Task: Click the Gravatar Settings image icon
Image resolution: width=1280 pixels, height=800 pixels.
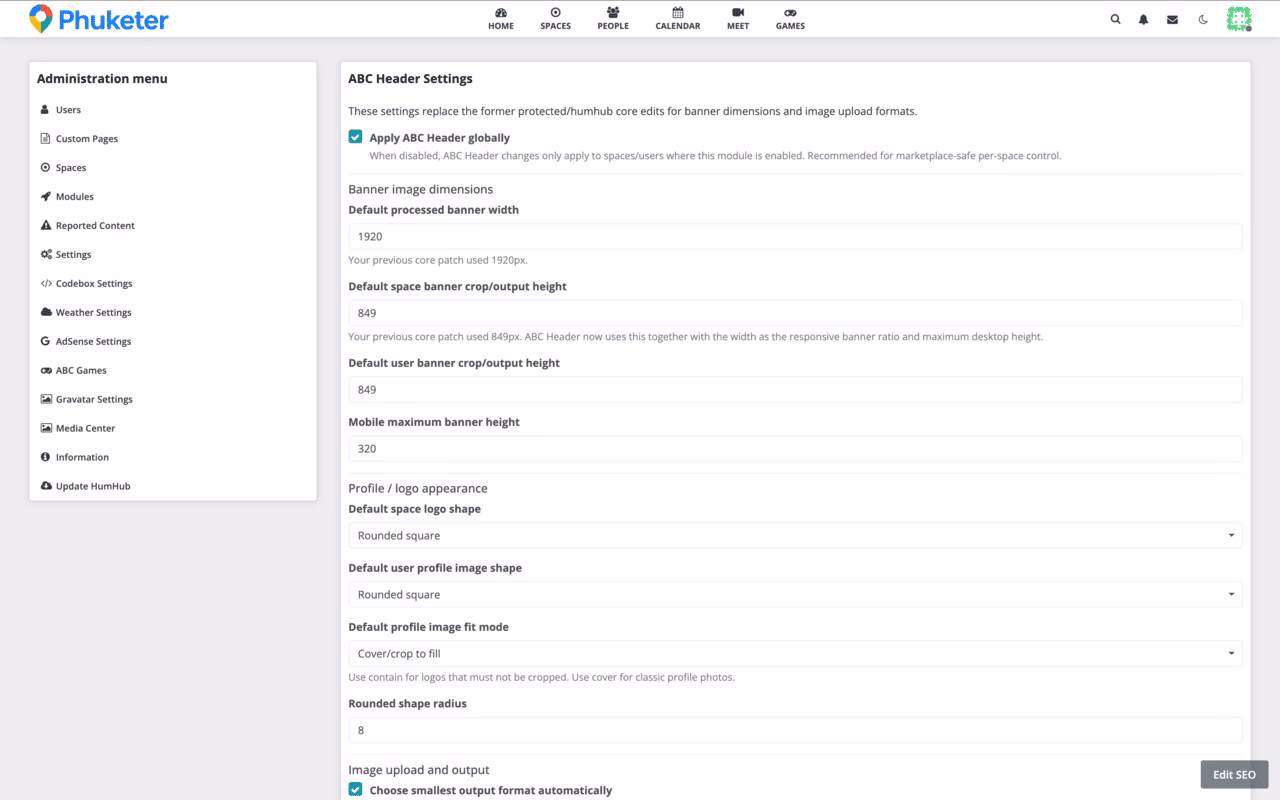Action: point(46,400)
